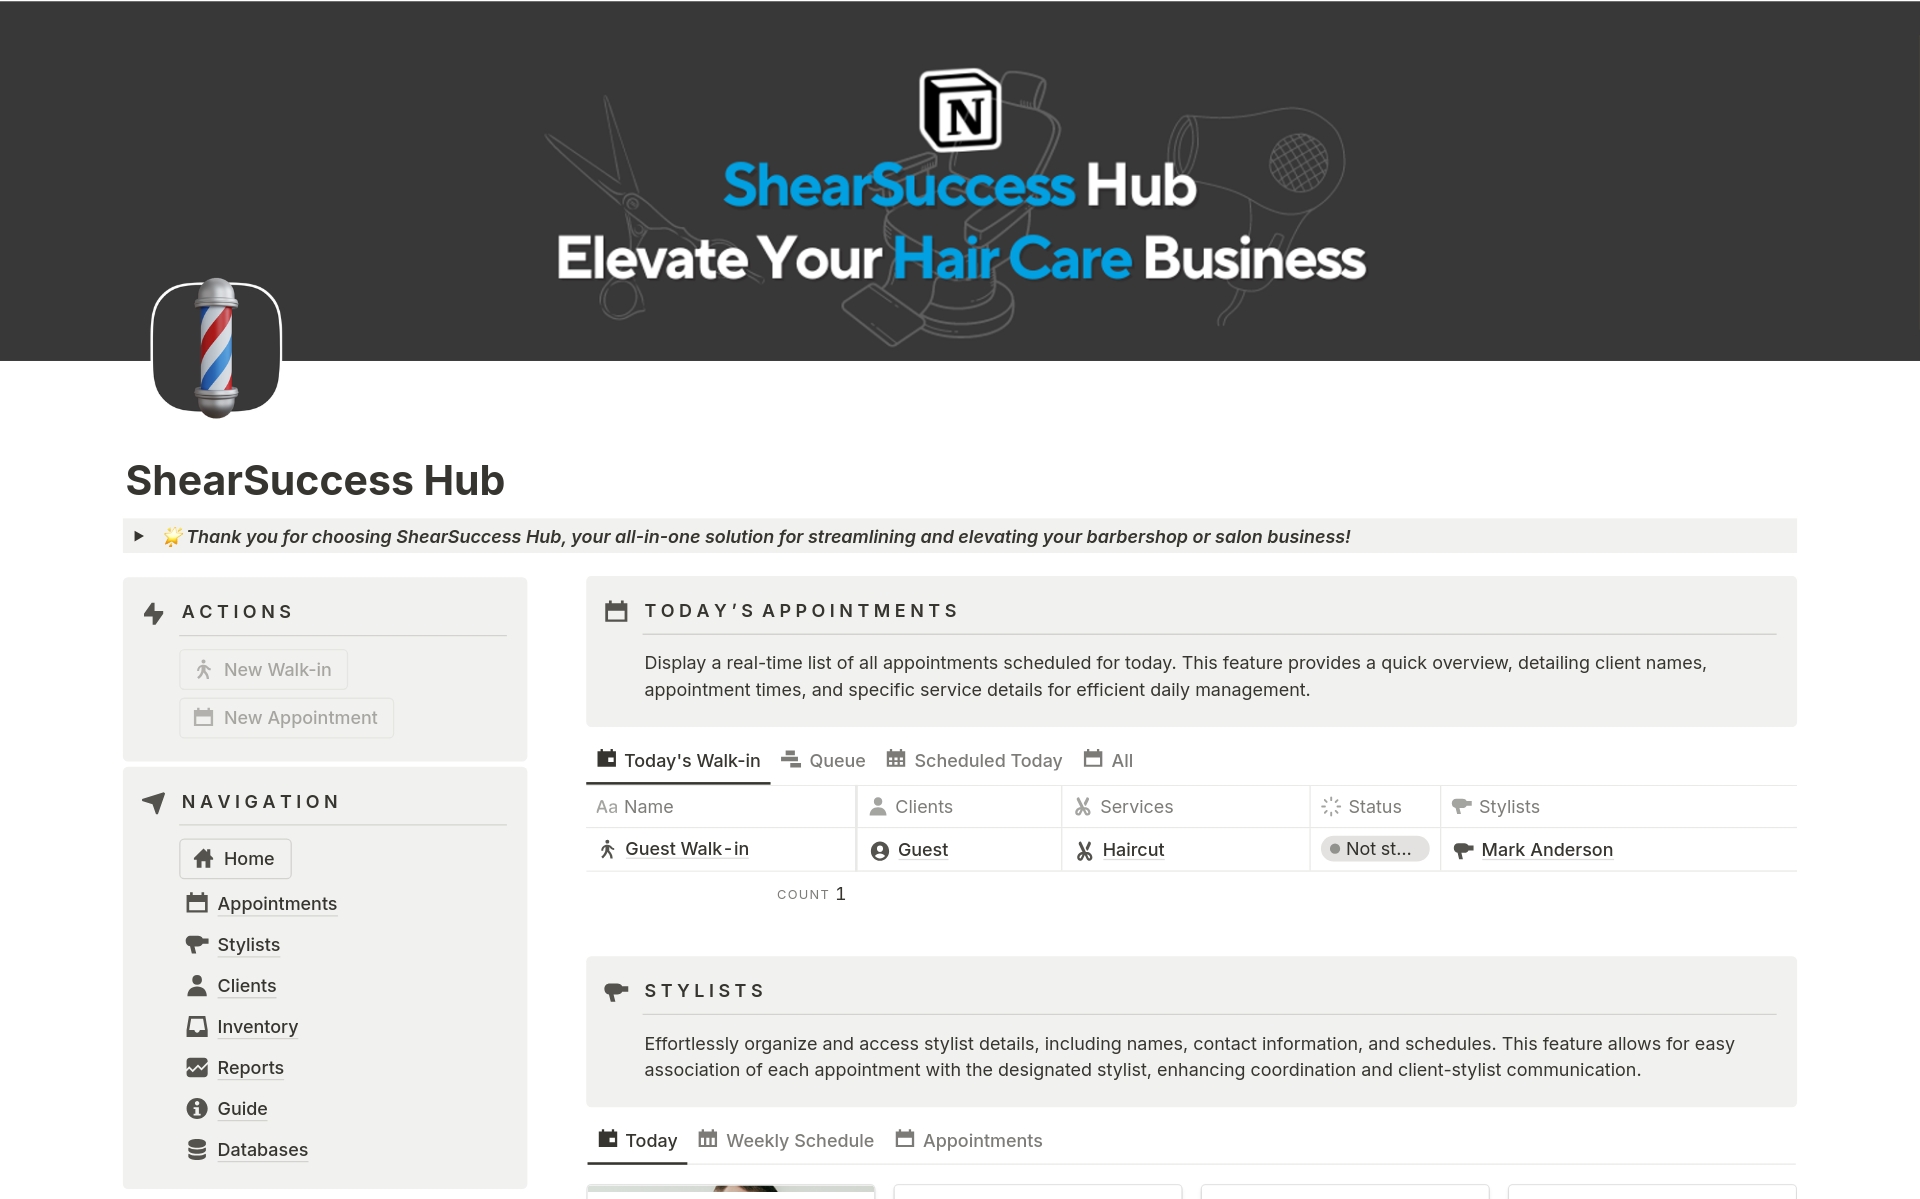
Task: Click the Guest Walk-in entry row
Action: pyautogui.click(x=685, y=848)
